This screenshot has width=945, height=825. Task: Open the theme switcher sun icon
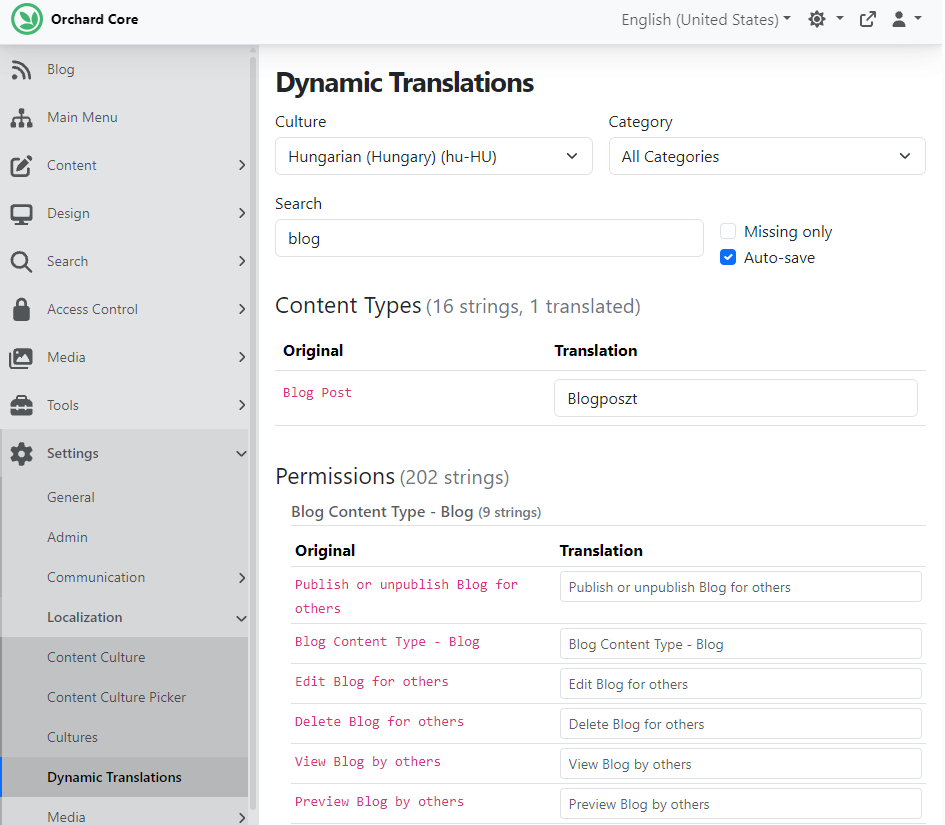pyautogui.click(x=817, y=19)
